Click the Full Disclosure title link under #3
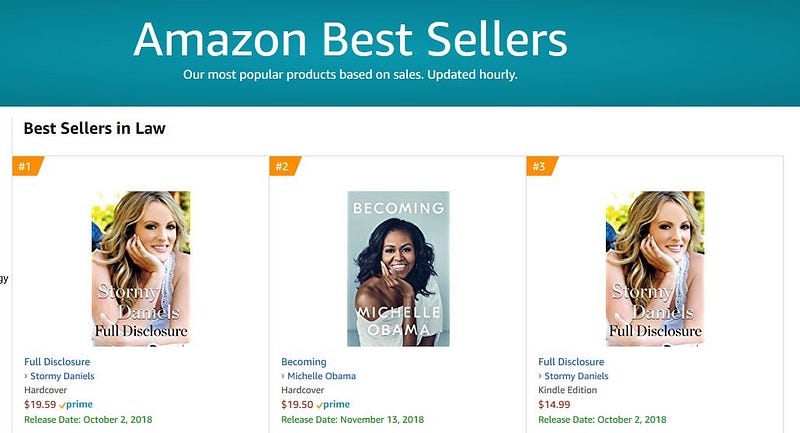The height and width of the screenshot is (433, 800). pos(571,362)
